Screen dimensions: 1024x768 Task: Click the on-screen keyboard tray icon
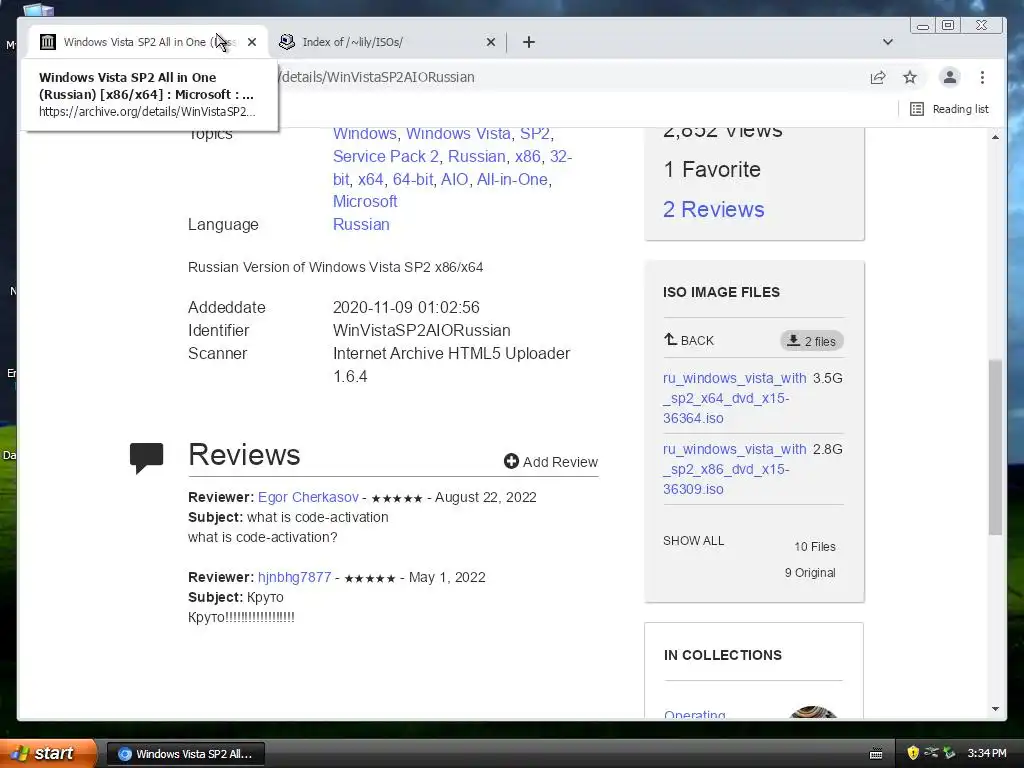click(x=876, y=754)
